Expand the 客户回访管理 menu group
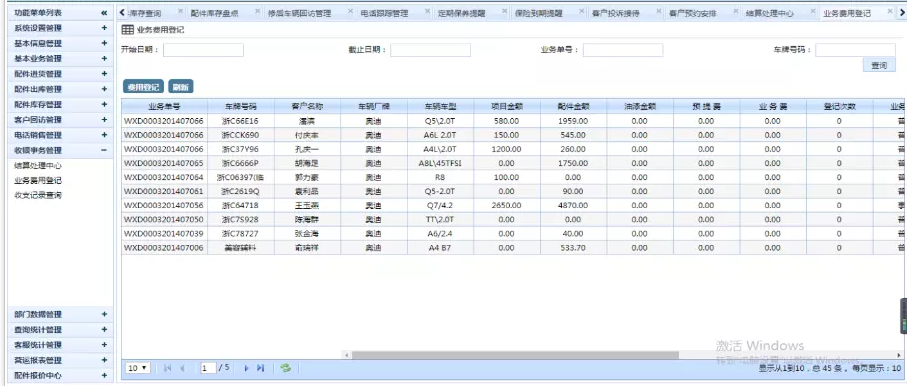This screenshot has width=907, height=386. [104, 120]
